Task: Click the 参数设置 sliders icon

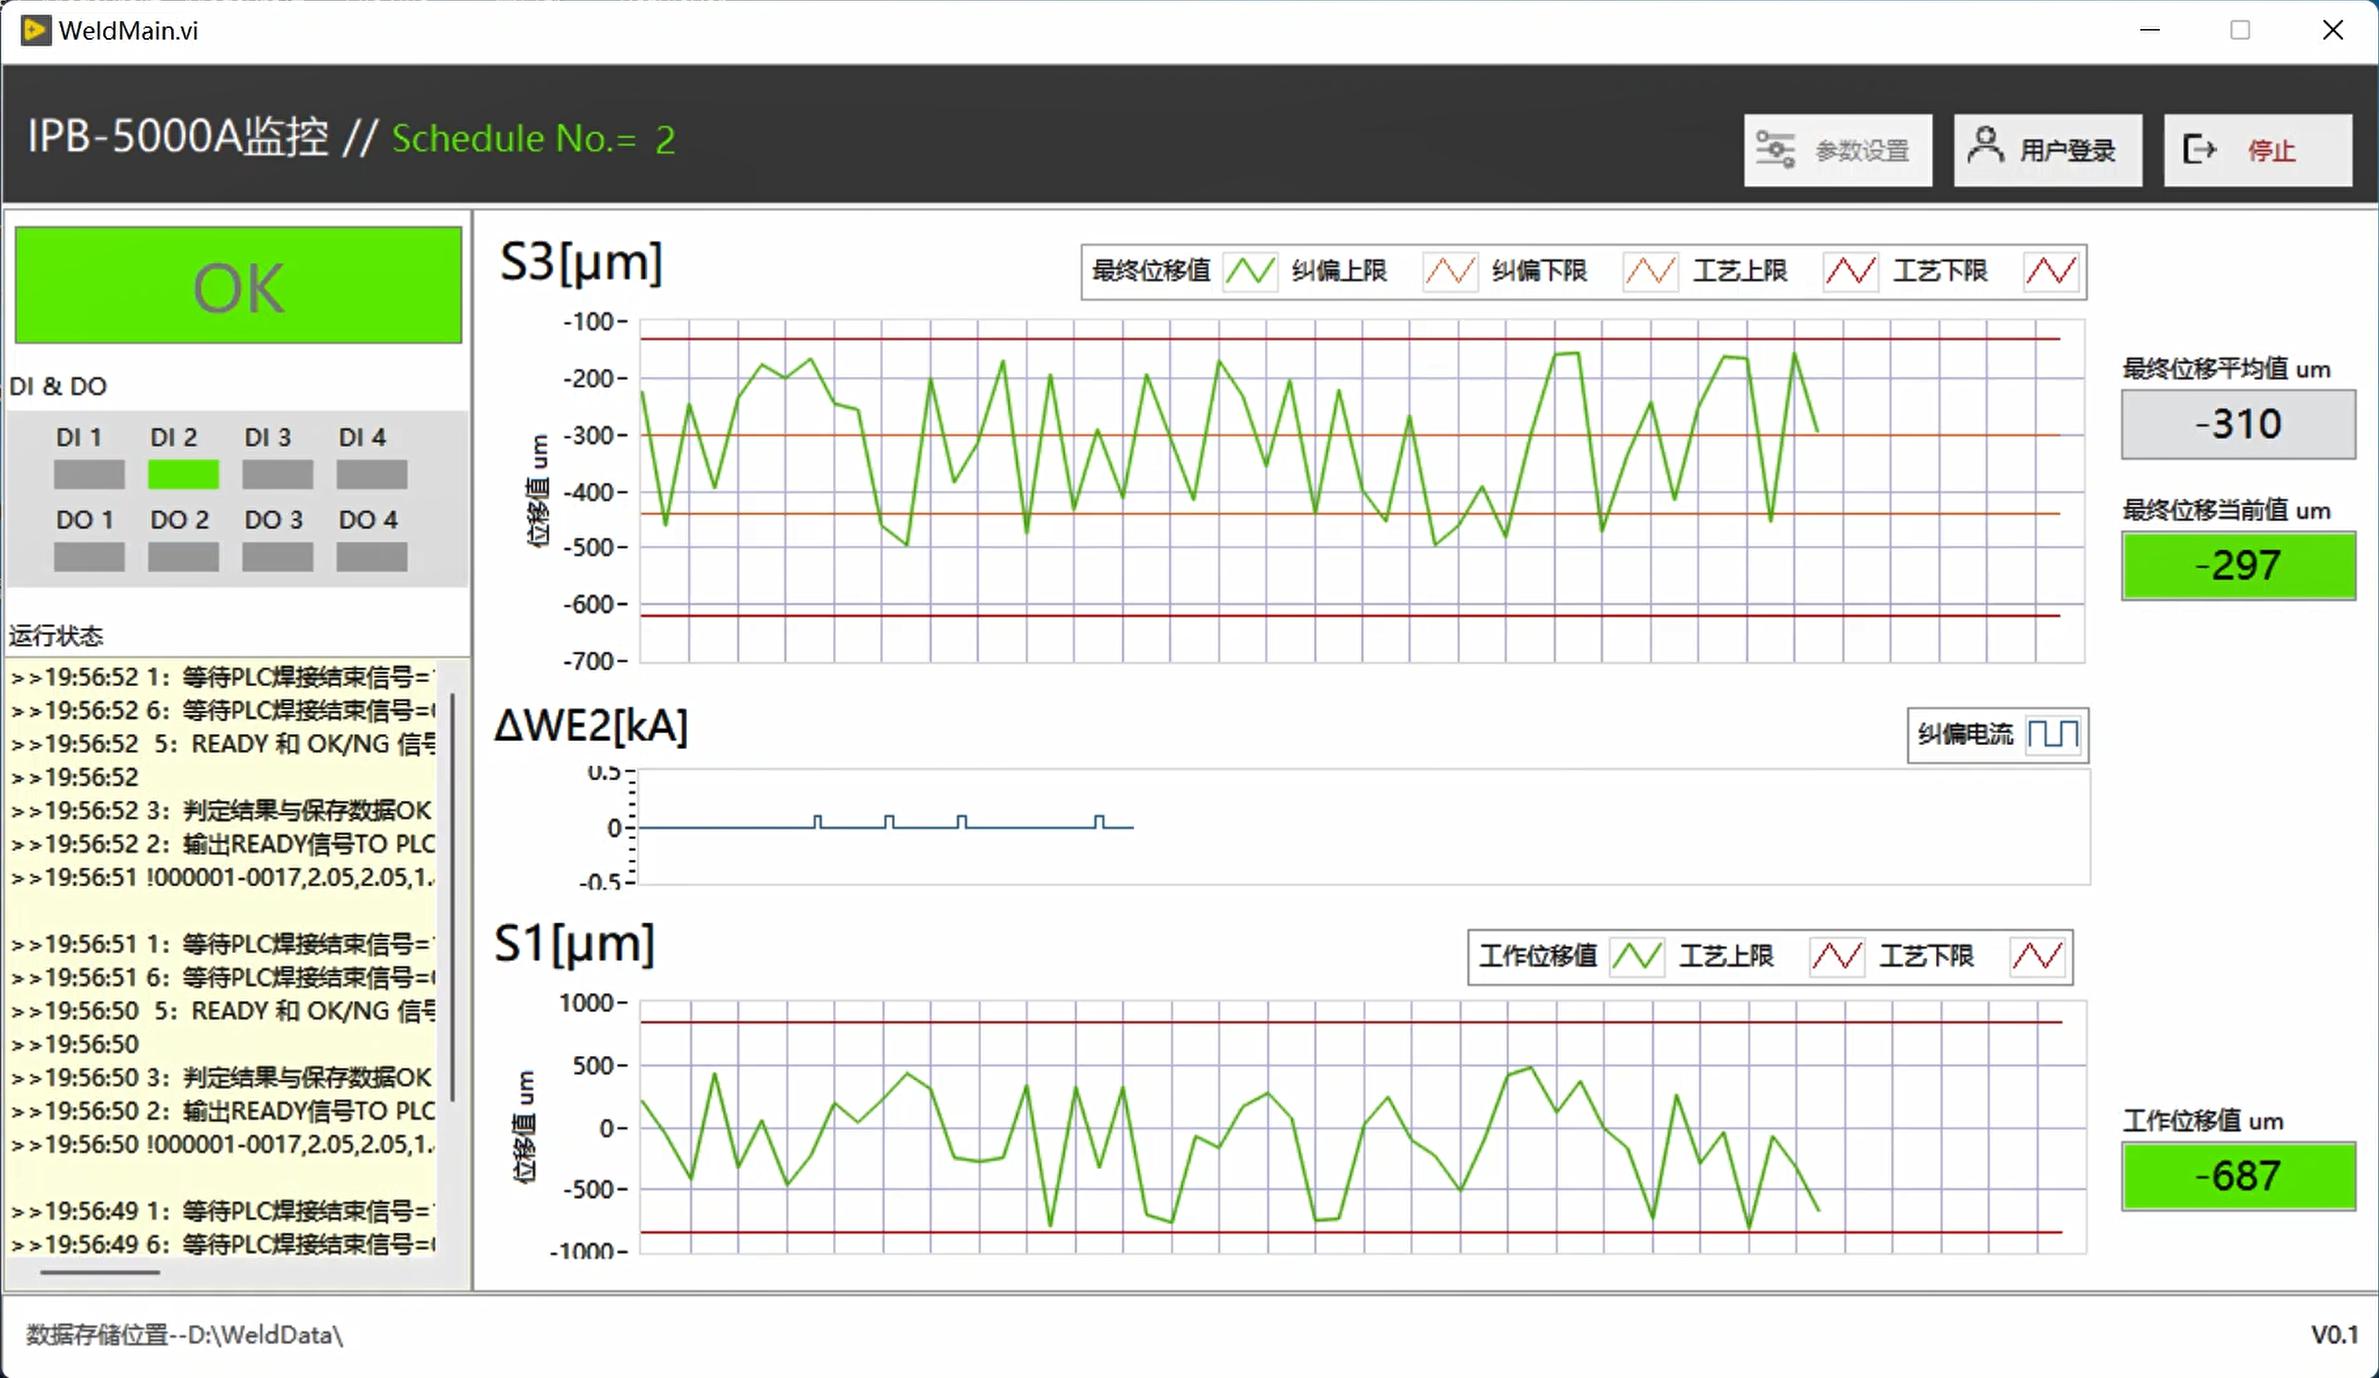Action: (1775, 150)
